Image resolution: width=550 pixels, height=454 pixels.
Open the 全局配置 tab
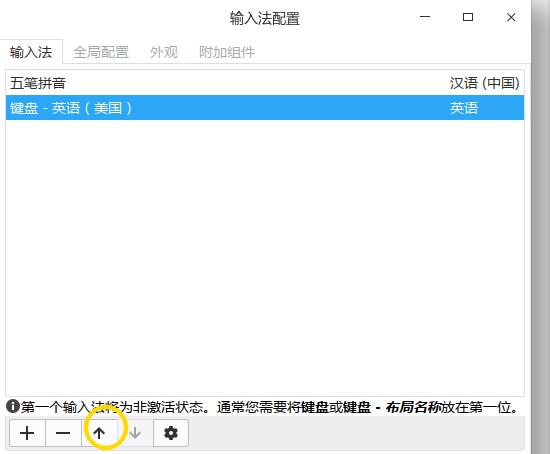pos(101,52)
